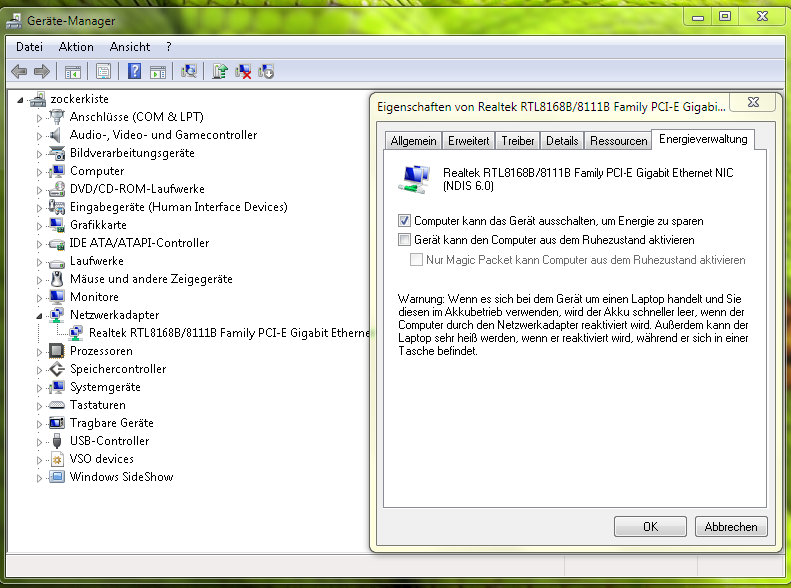Switch to the Treiber tab

[x=518, y=141]
